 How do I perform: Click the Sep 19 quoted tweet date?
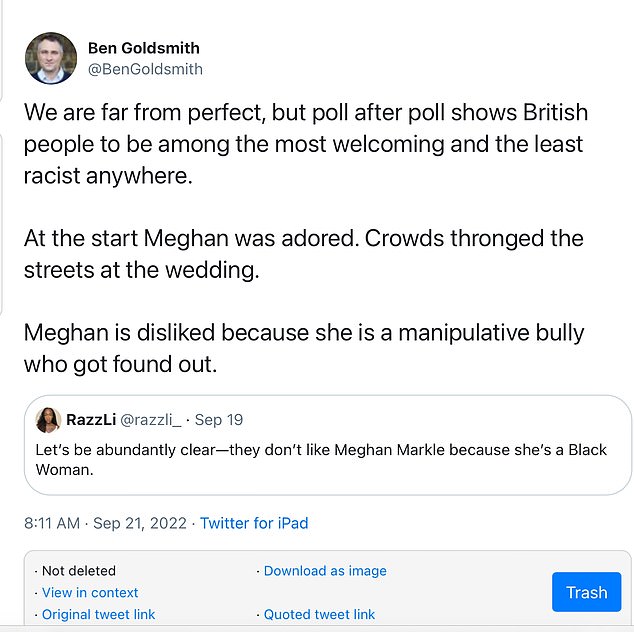coord(219,420)
